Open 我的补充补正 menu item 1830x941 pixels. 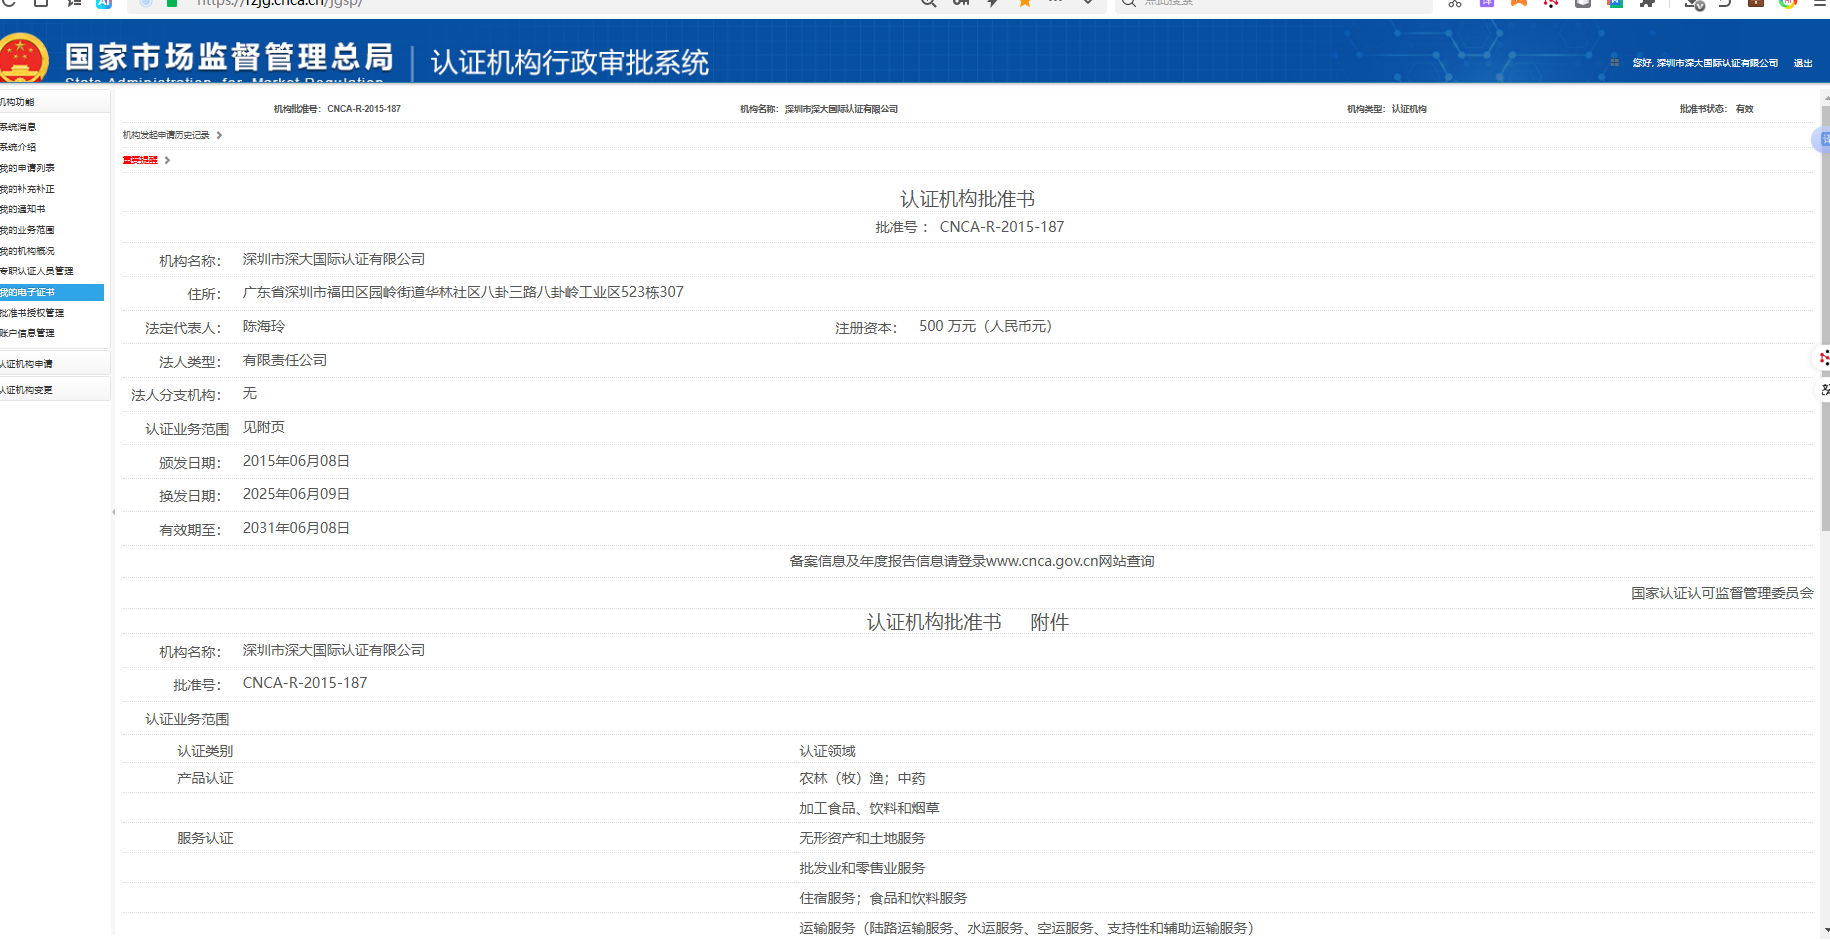click(x=27, y=189)
